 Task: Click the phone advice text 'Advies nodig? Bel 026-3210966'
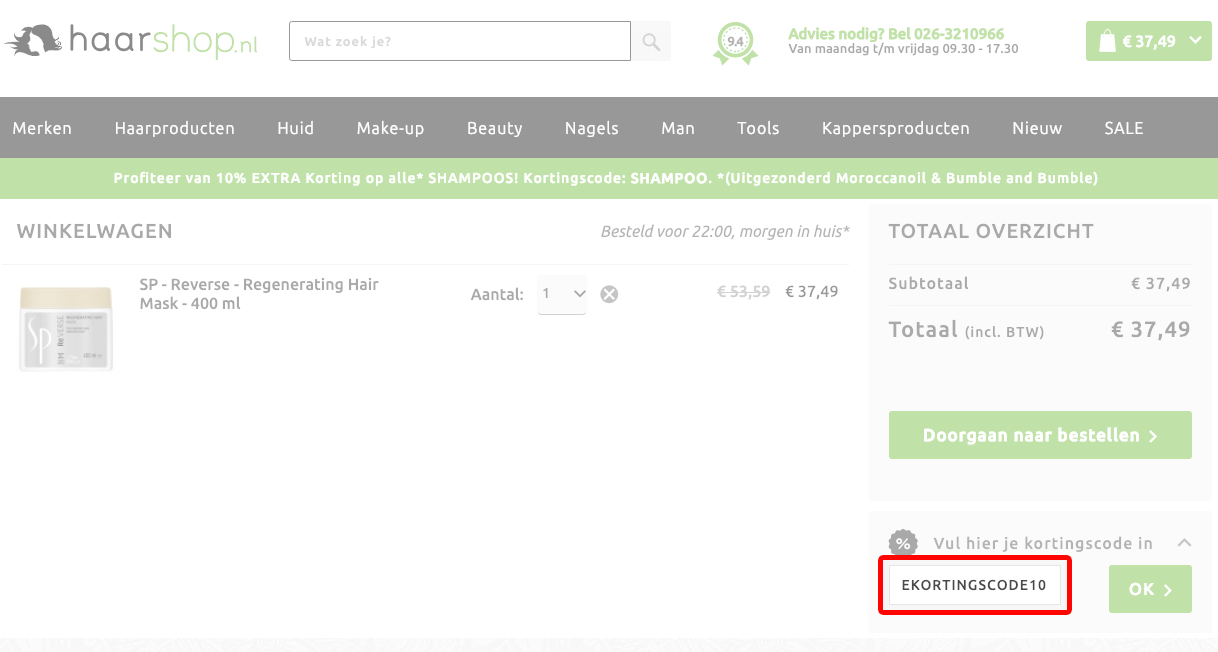[896, 34]
